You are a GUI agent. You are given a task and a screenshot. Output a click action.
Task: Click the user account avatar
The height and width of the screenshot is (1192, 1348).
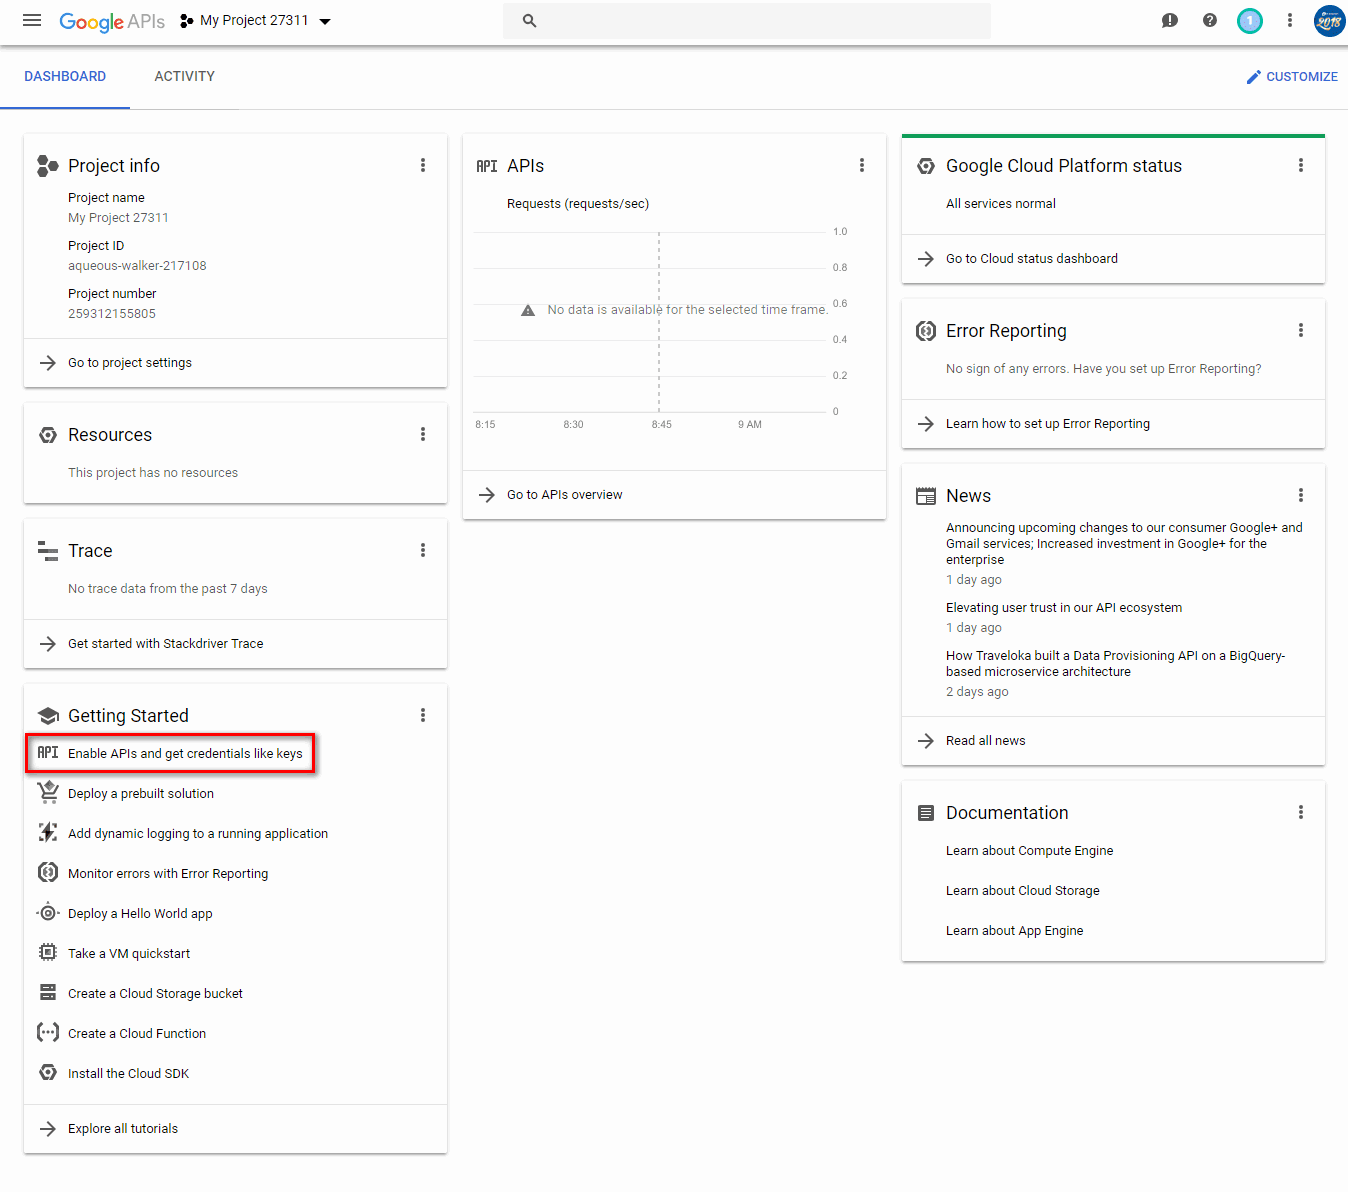click(1329, 20)
